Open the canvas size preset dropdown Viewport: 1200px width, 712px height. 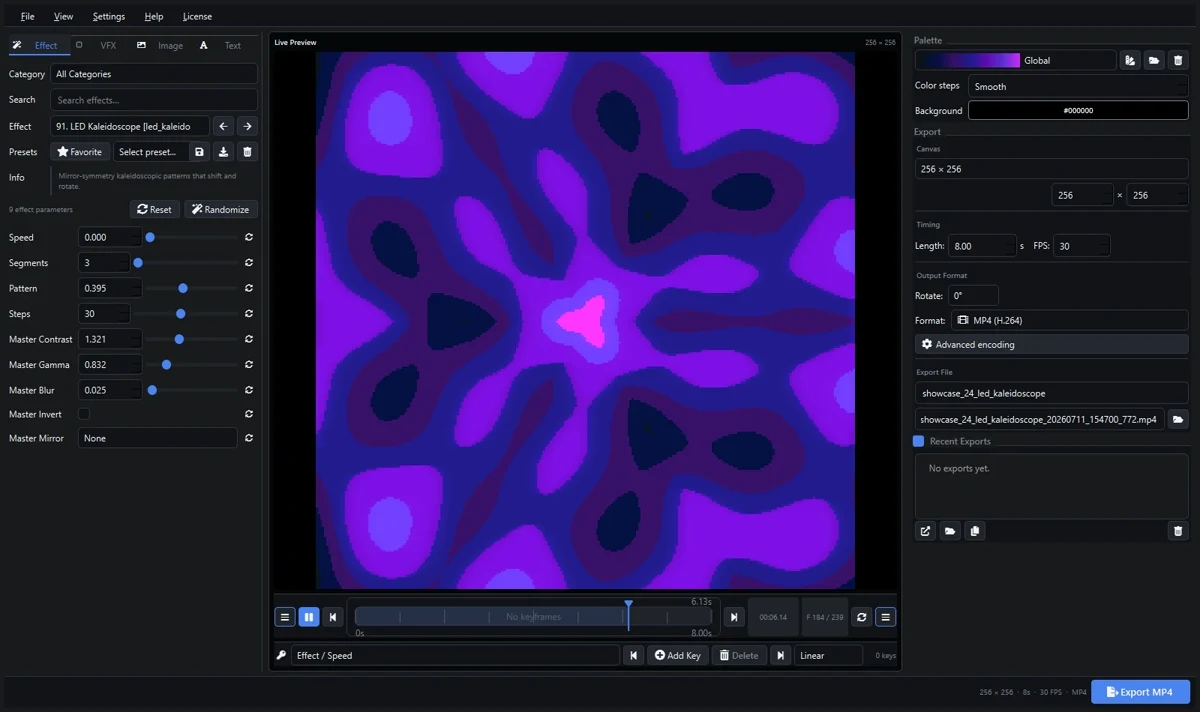click(1052, 169)
